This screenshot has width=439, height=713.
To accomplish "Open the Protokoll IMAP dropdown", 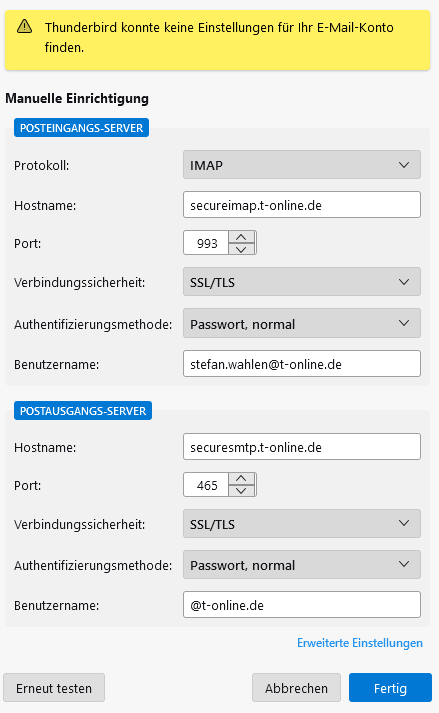I will 302,165.
